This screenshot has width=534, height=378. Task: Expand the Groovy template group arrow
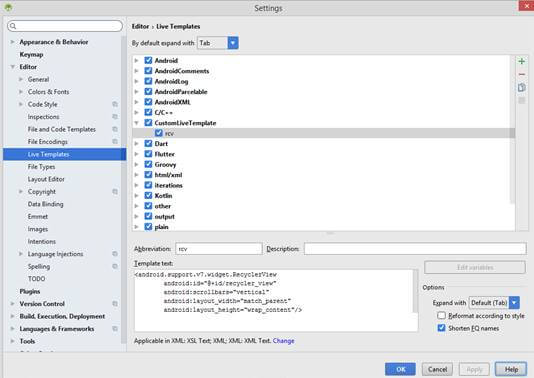(x=136, y=164)
